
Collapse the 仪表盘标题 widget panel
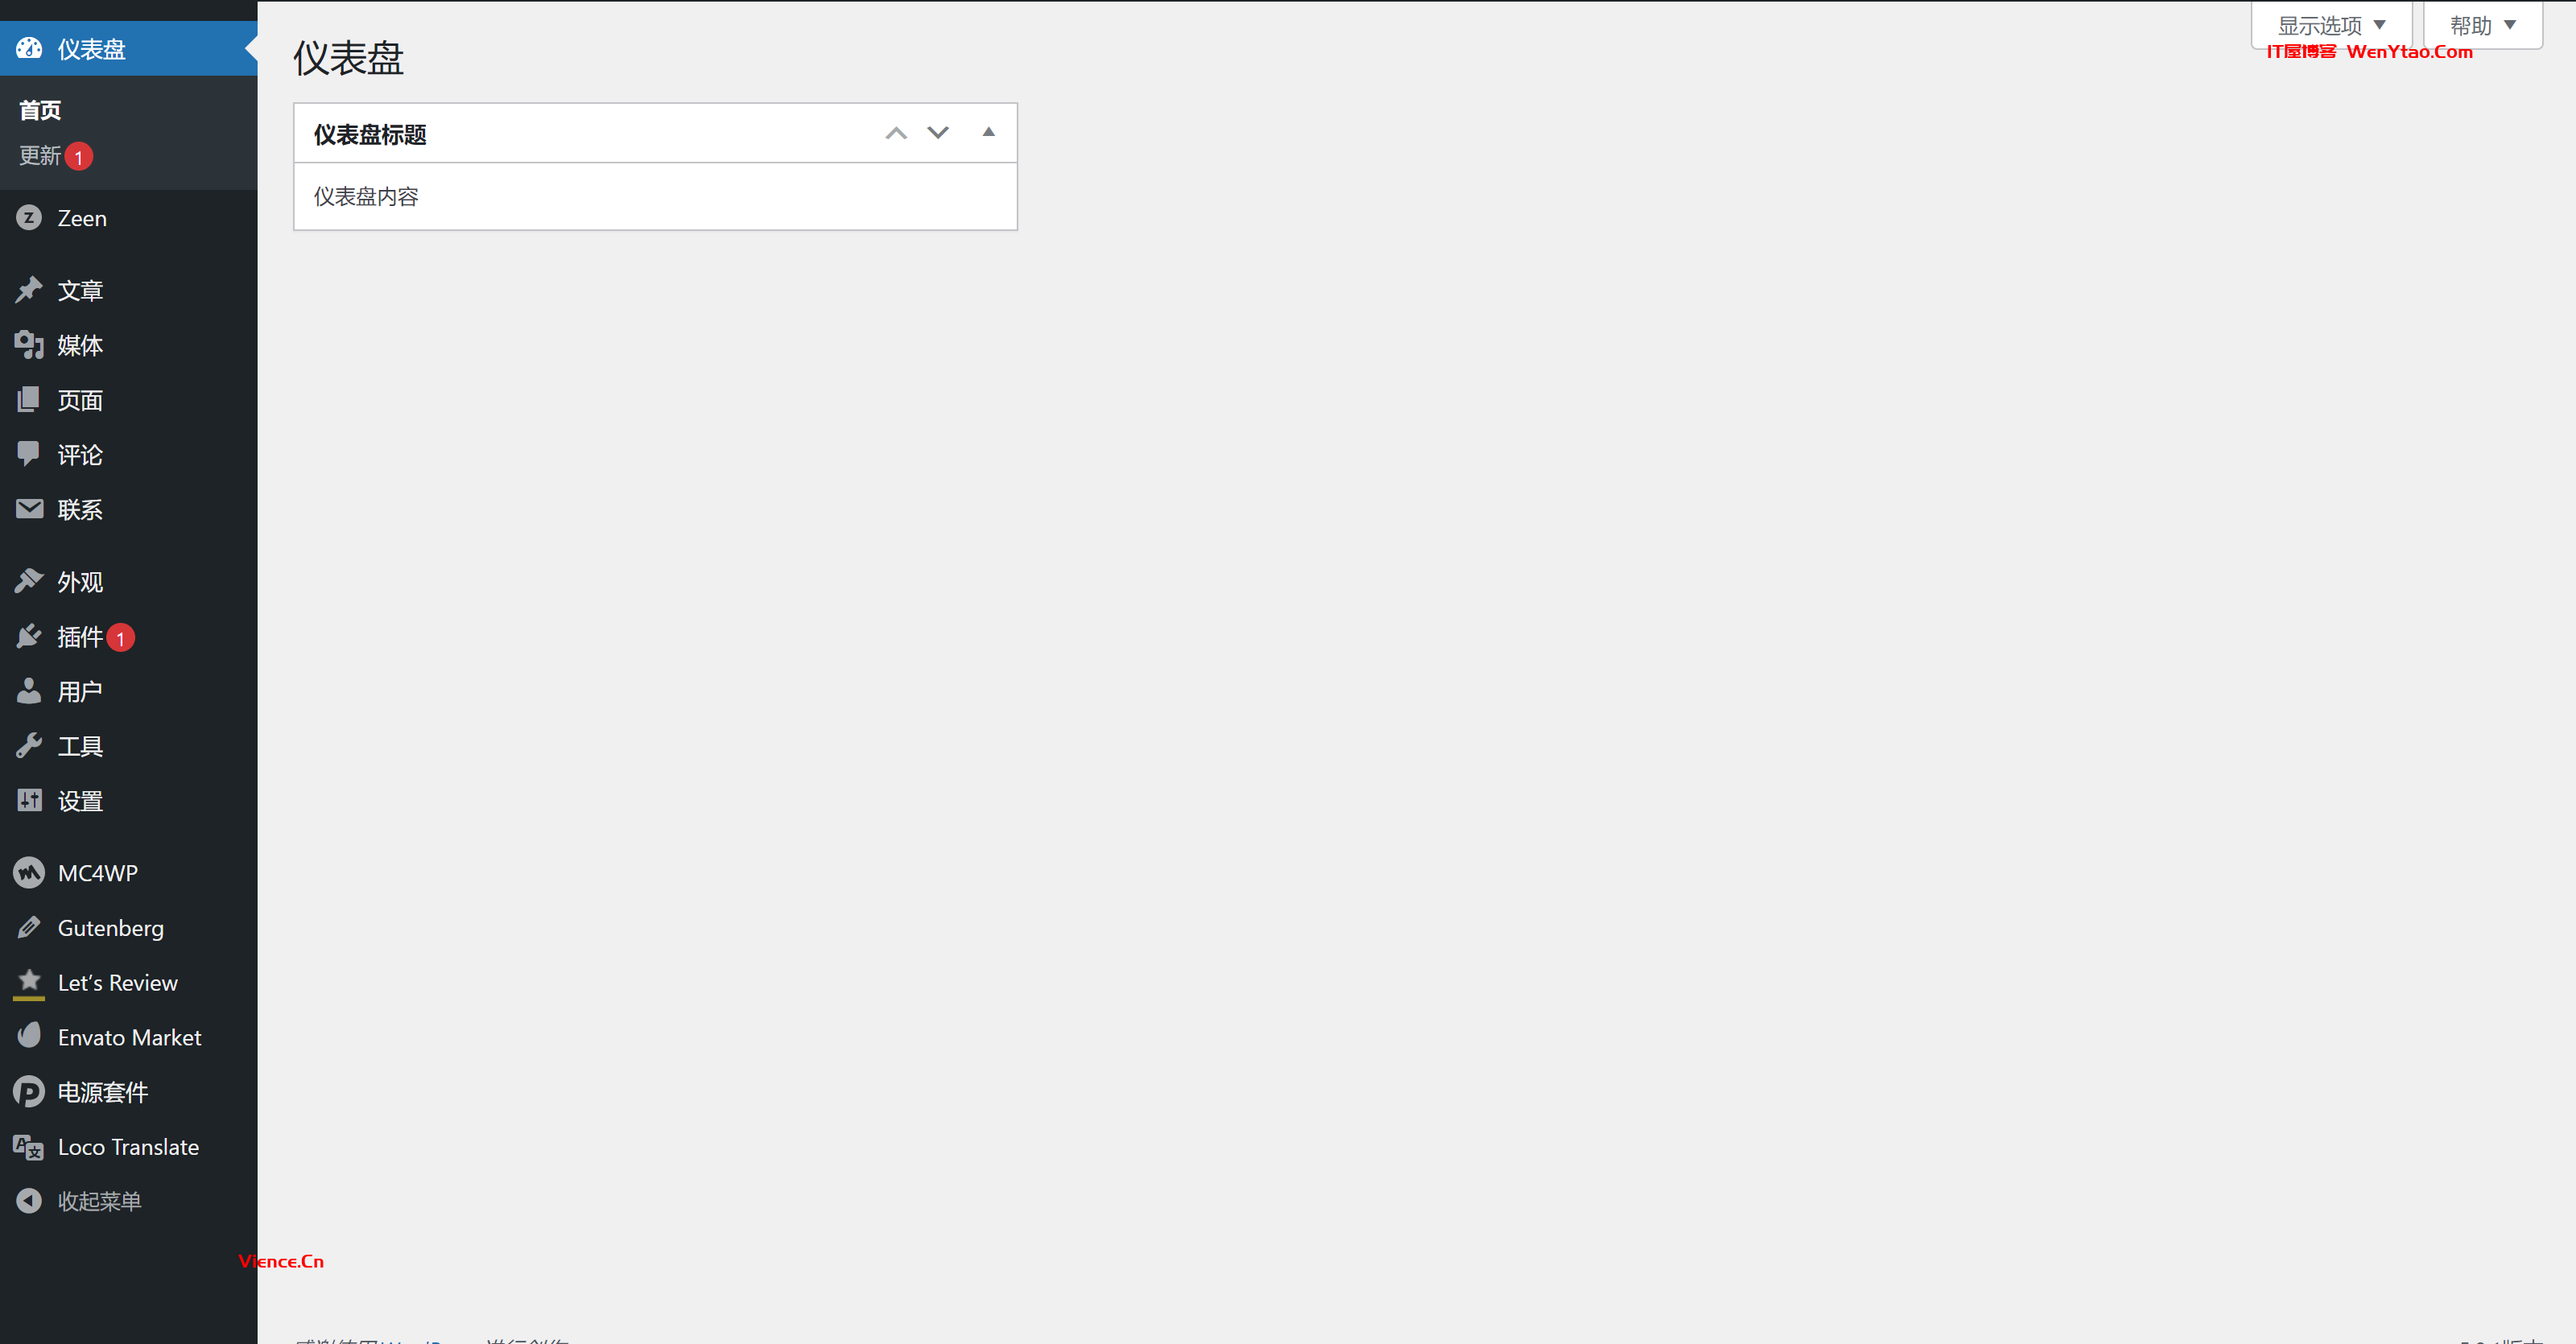(988, 132)
